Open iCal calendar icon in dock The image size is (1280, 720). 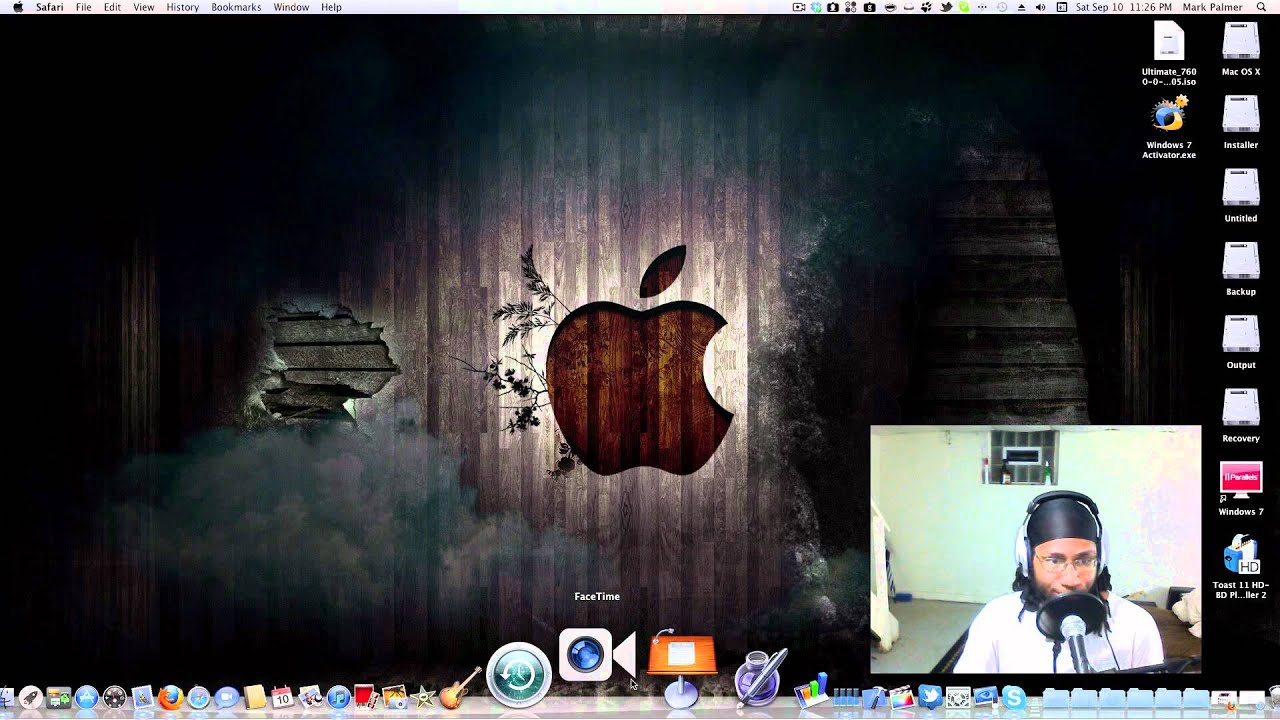pyautogui.click(x=282, y=697)
